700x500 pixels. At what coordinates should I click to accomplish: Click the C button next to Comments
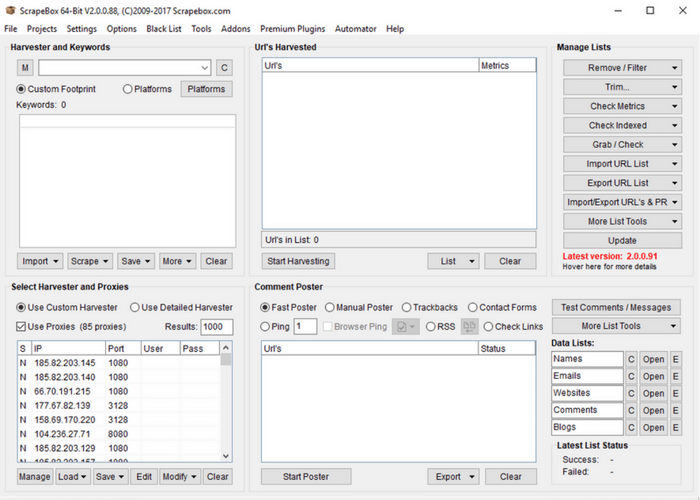point(631,410)
